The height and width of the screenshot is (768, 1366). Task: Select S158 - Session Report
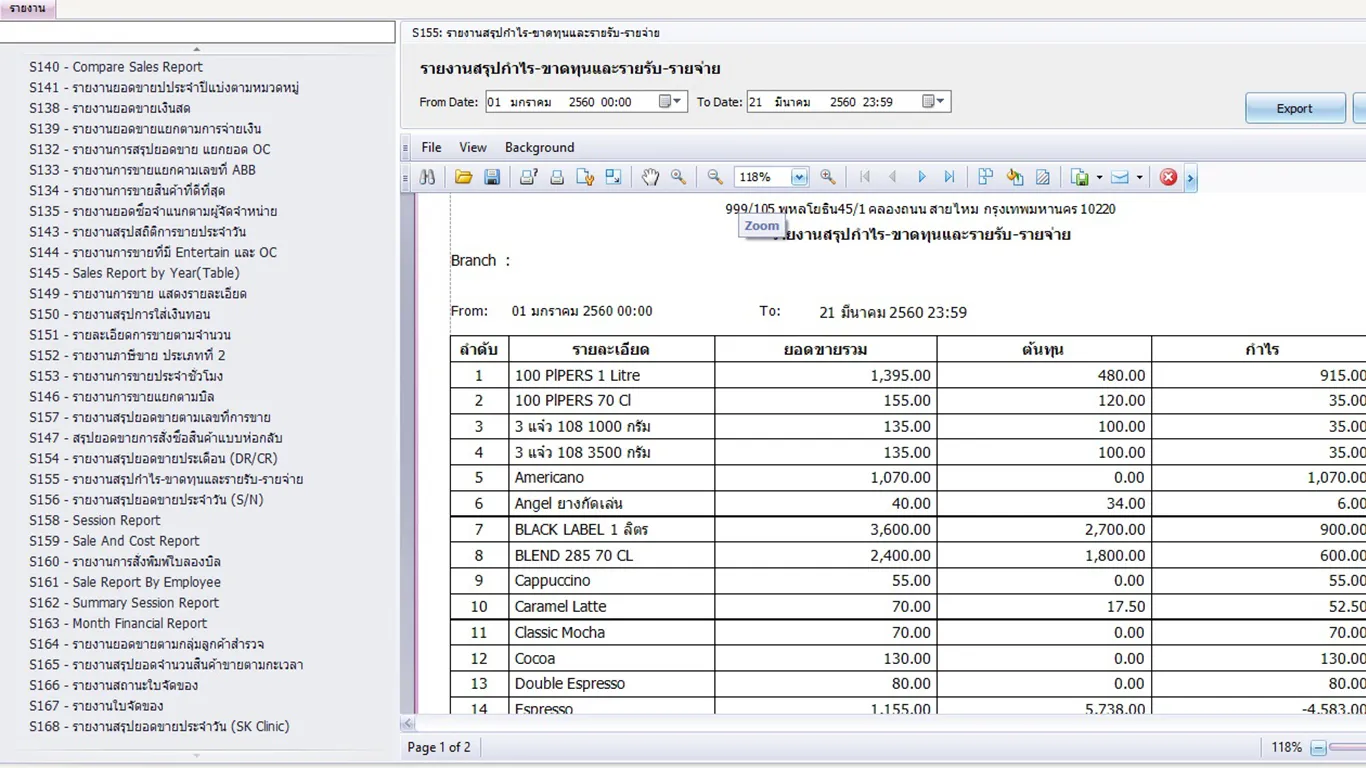click(95, 520)
